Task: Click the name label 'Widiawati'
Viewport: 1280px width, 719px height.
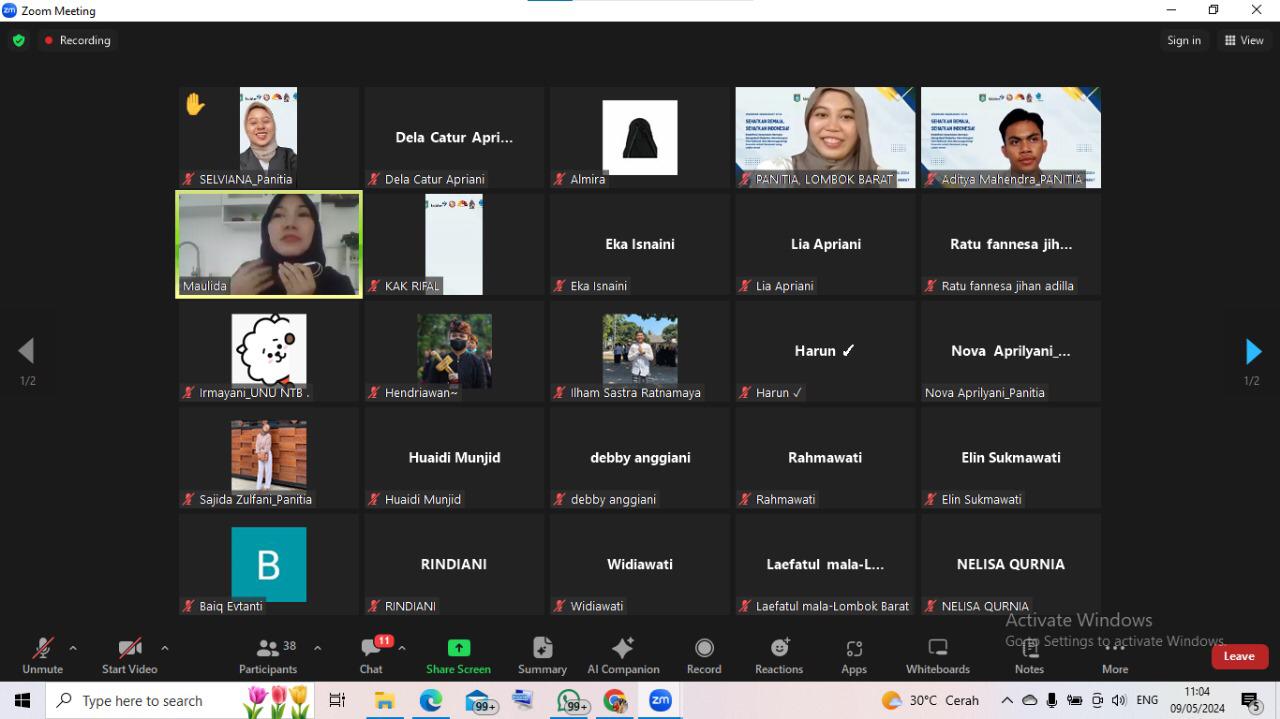Action: pos(596,606)
